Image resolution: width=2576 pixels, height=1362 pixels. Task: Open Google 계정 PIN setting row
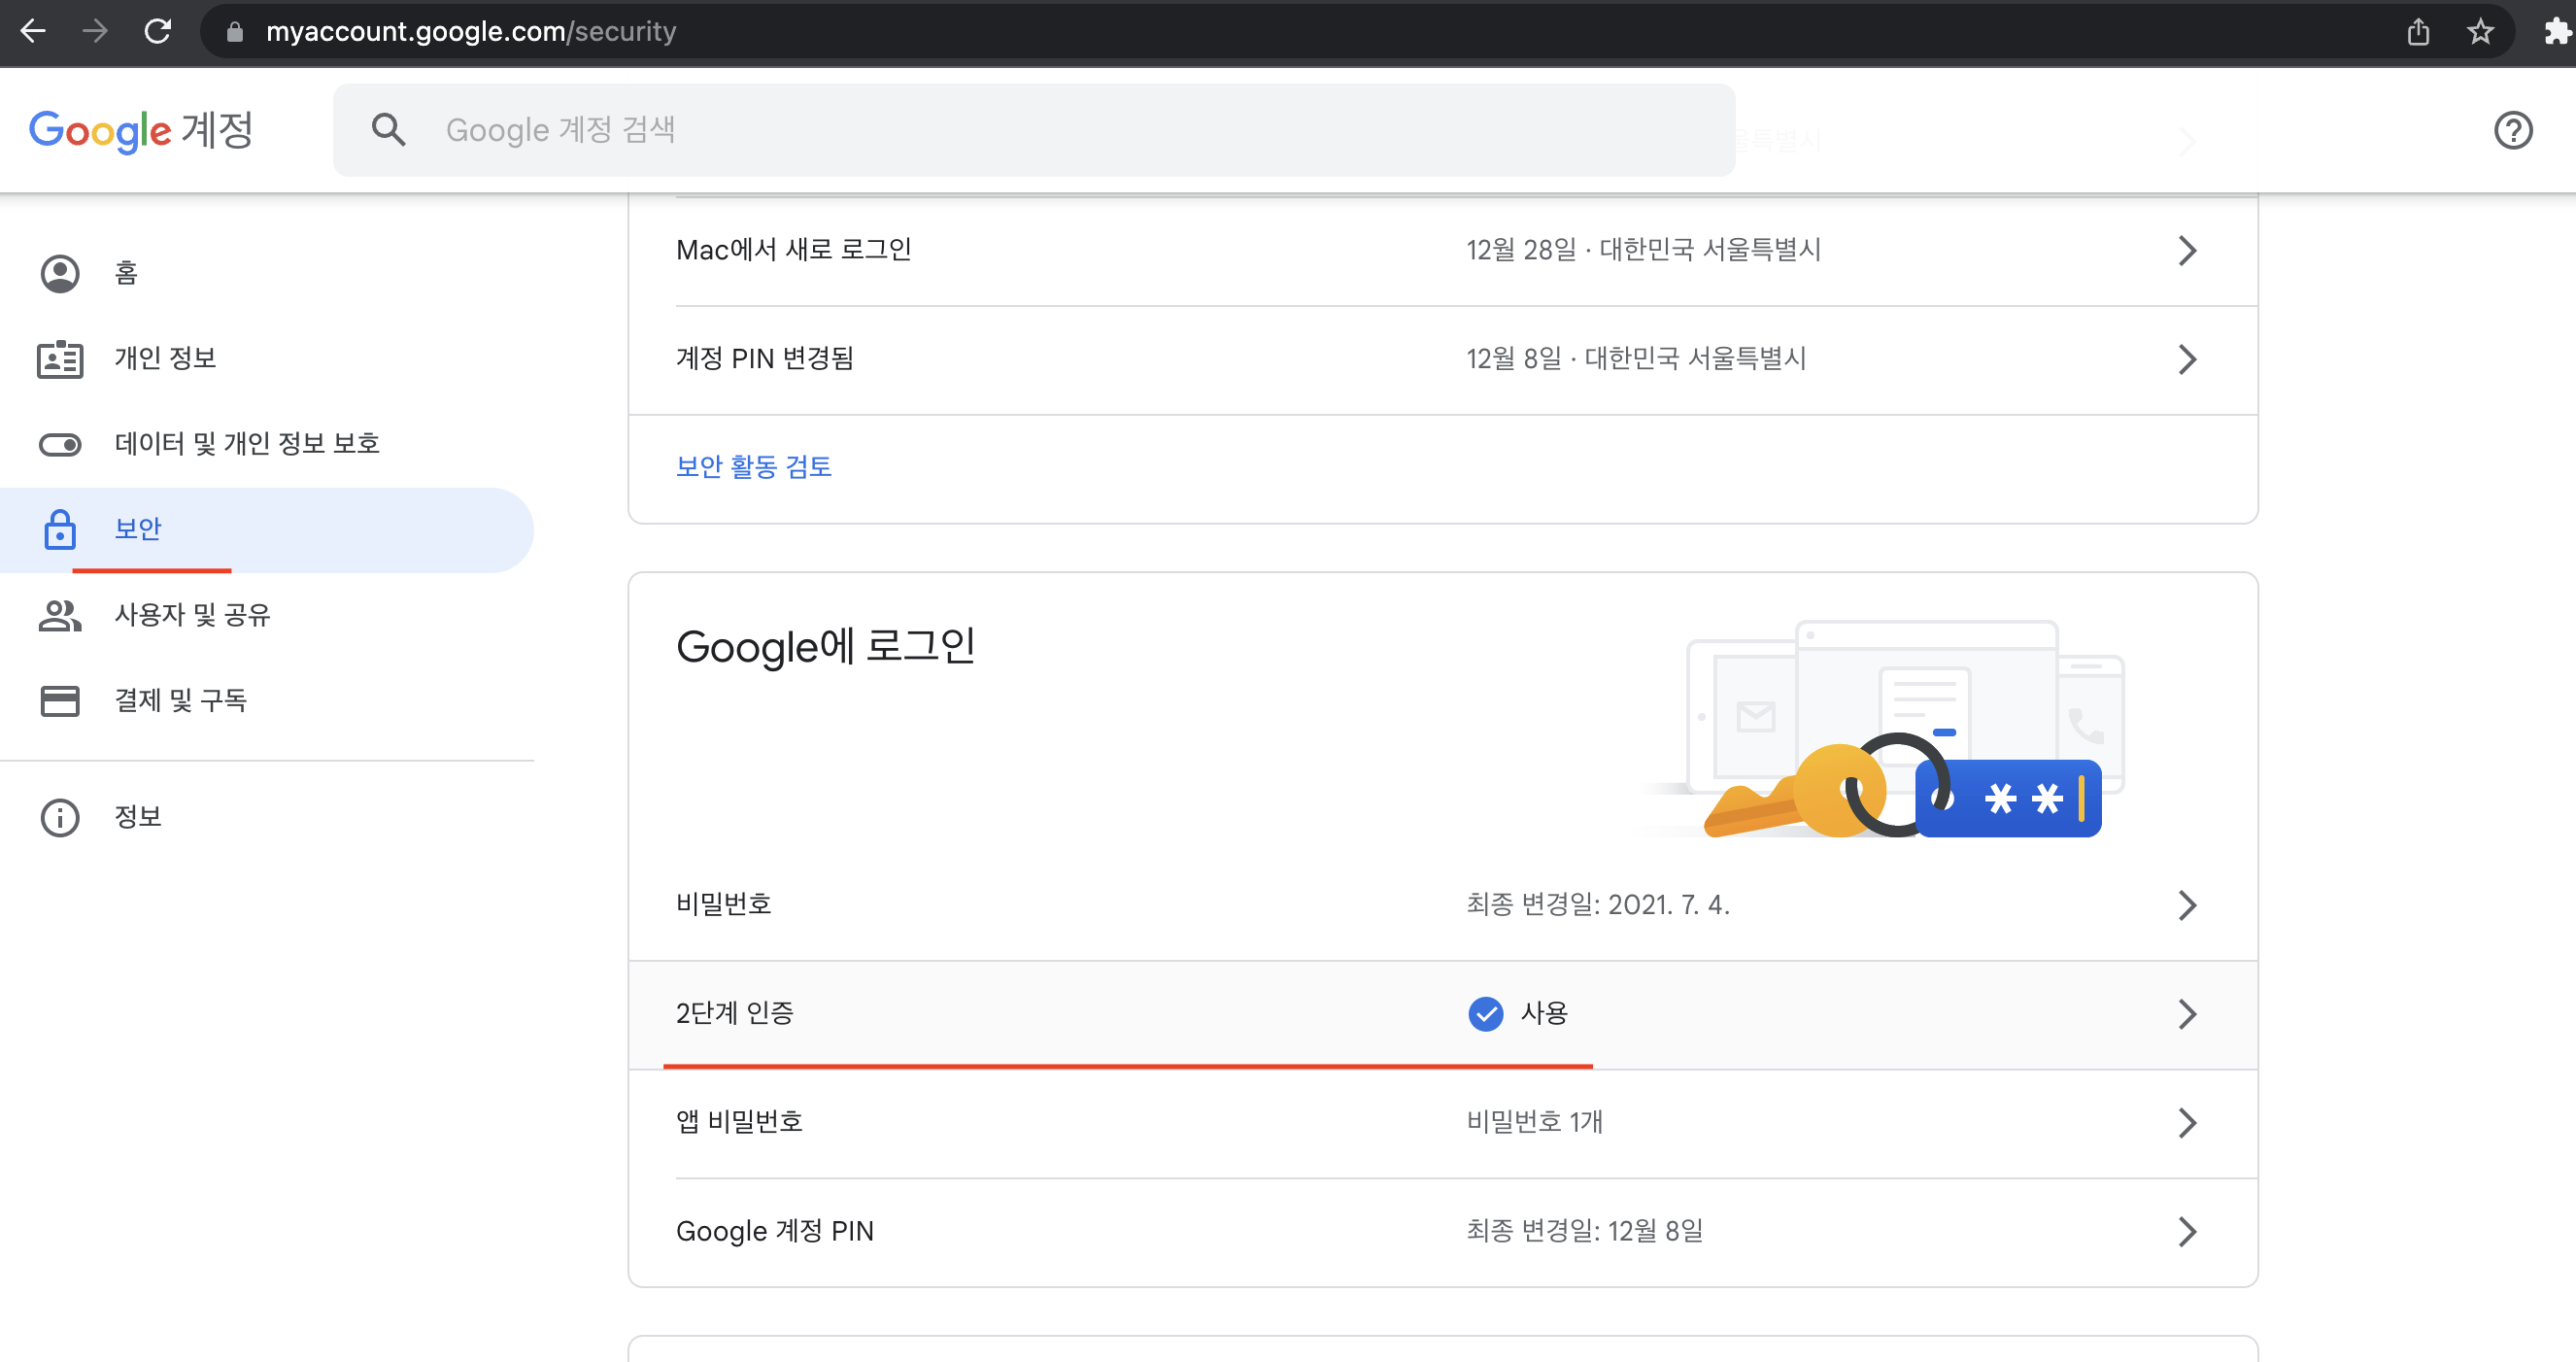pos(775,1231)
